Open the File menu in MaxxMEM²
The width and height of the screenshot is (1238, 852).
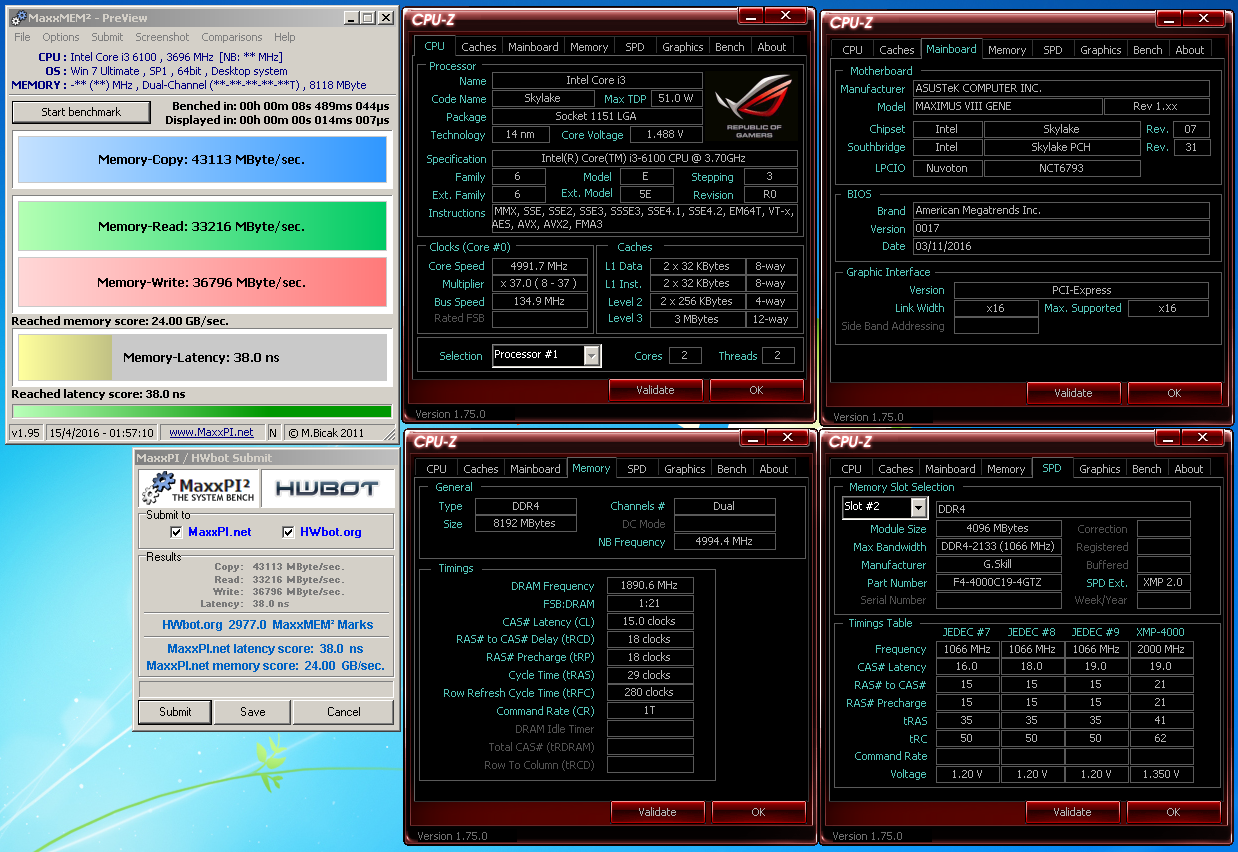pyautogui.click(x=22, y=37)
